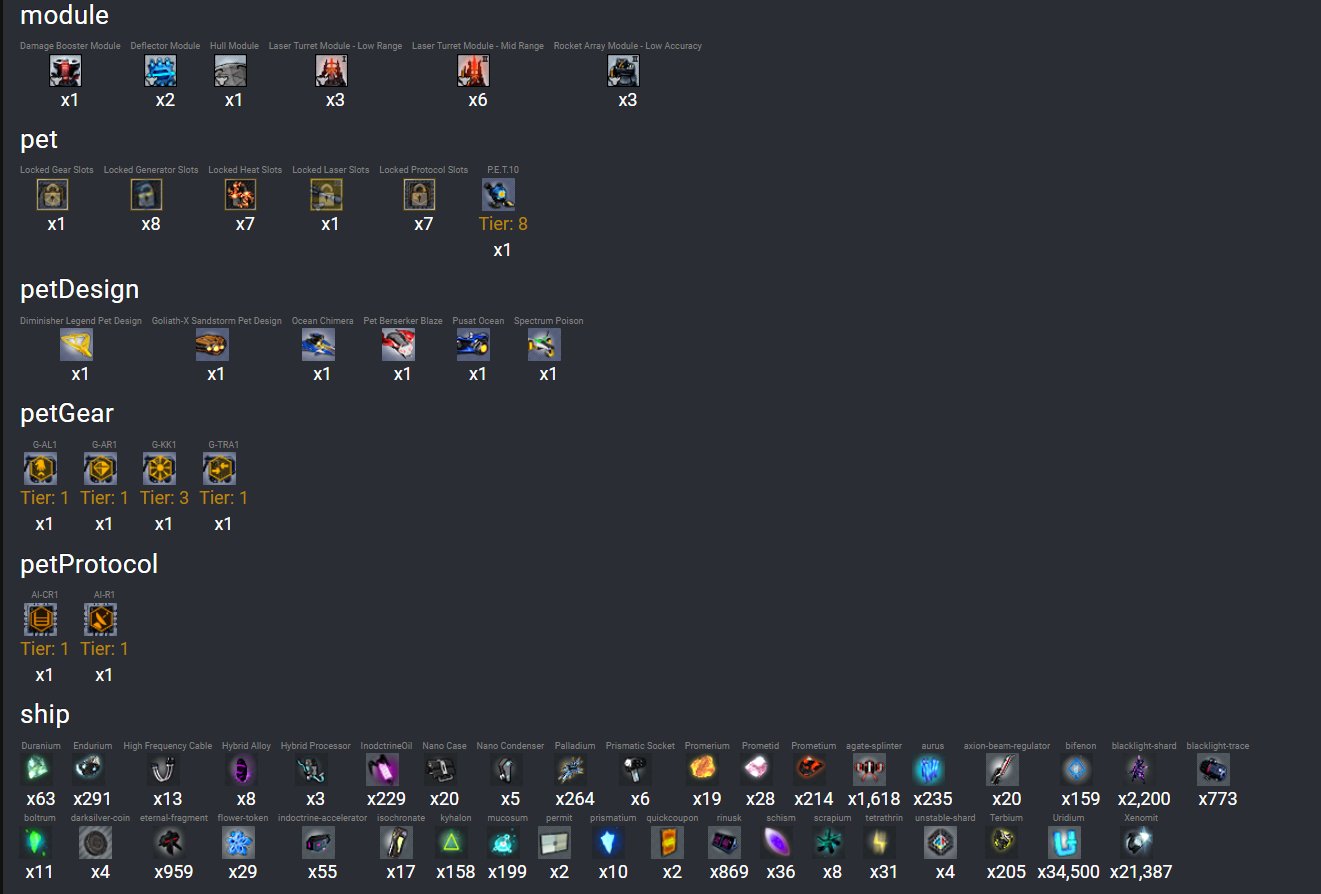Select the darksilver-coin icon
The width and height of the screenshot is (1321, 894).
(96, 843)
